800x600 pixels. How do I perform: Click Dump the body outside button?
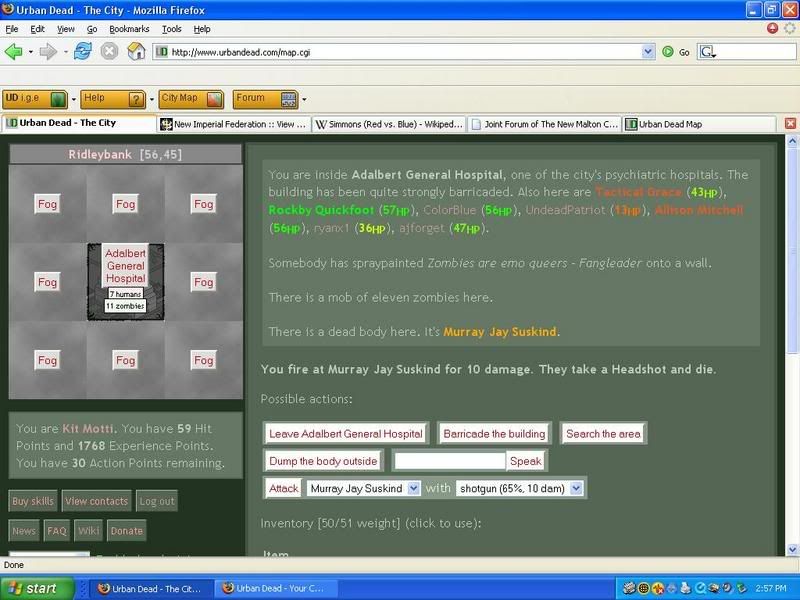(x=323, y=461)
